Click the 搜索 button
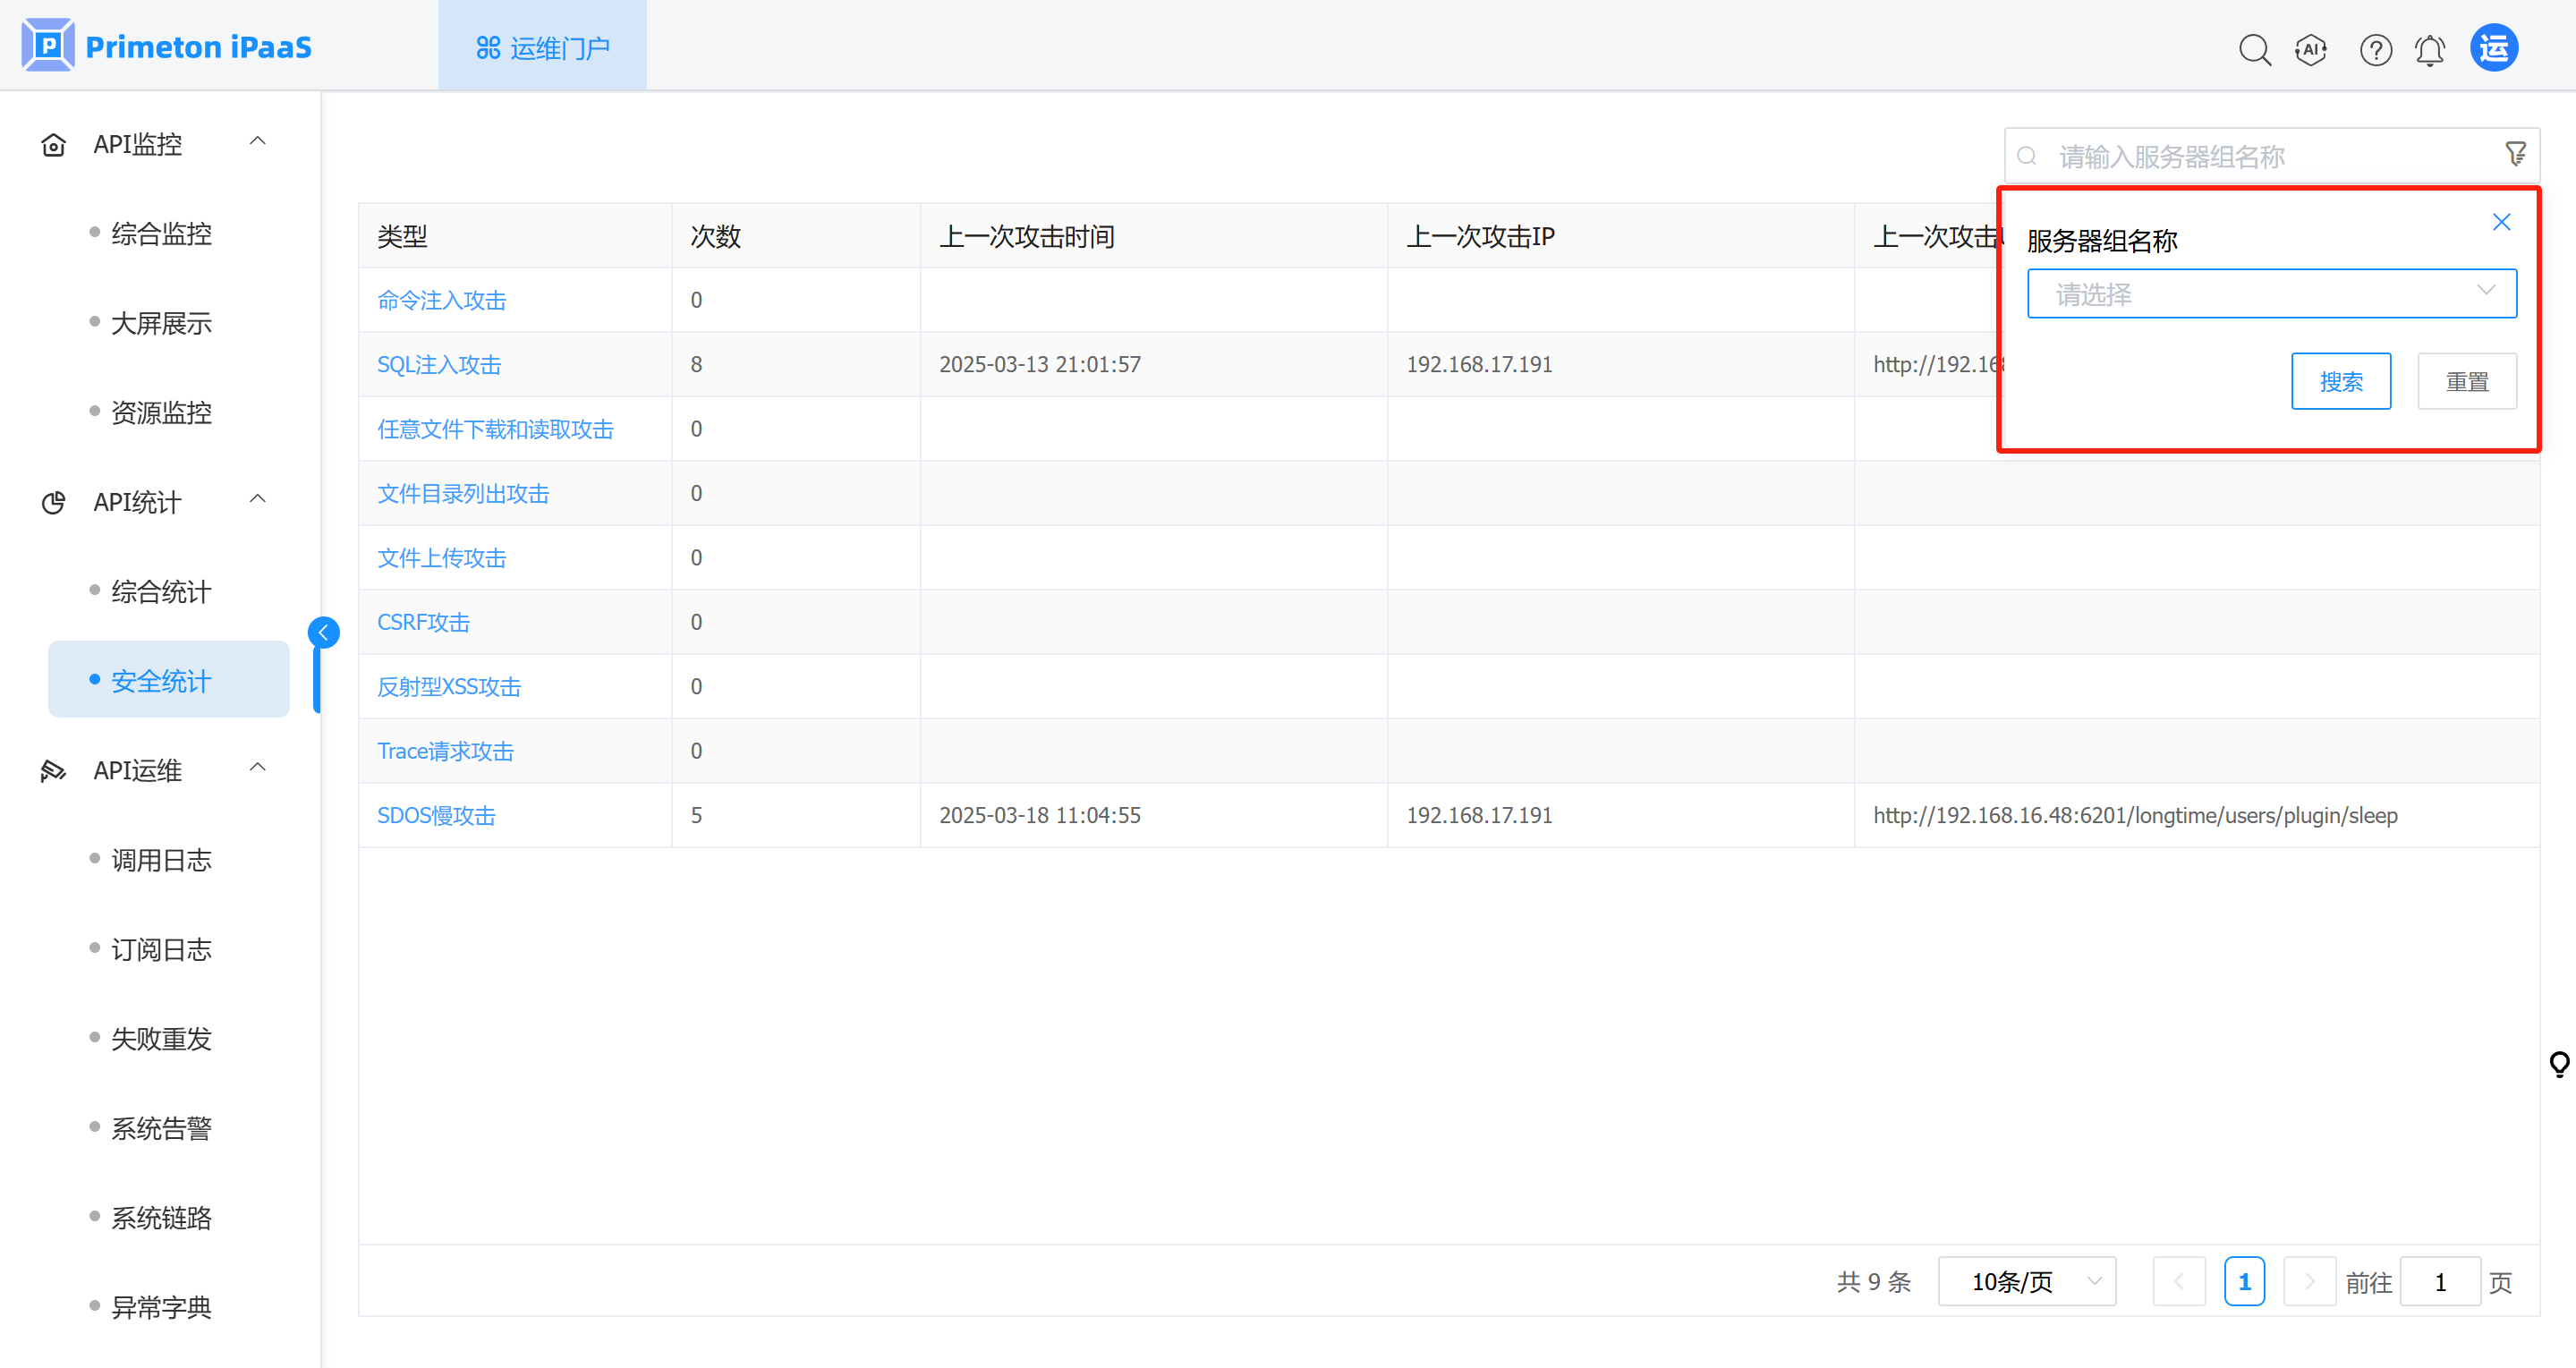Viewport: 2576px width, 1368px height. pos(2340,381)
